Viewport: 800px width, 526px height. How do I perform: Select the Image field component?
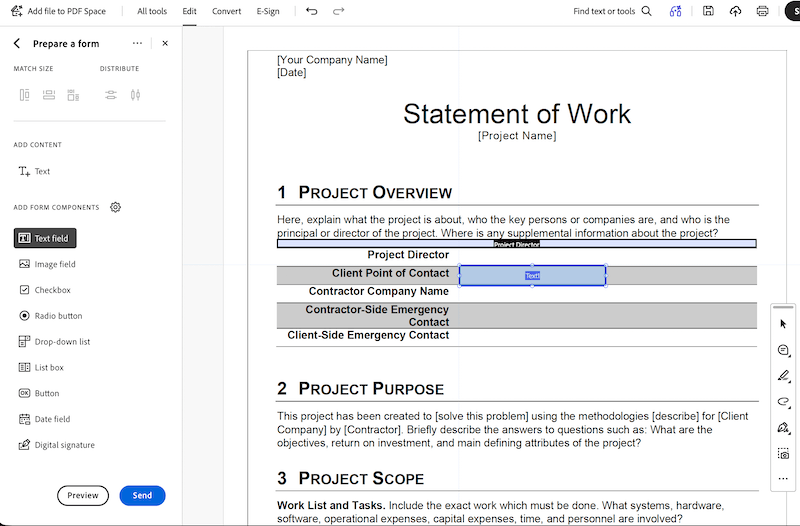pyautogui.click(x=47, y=264)
